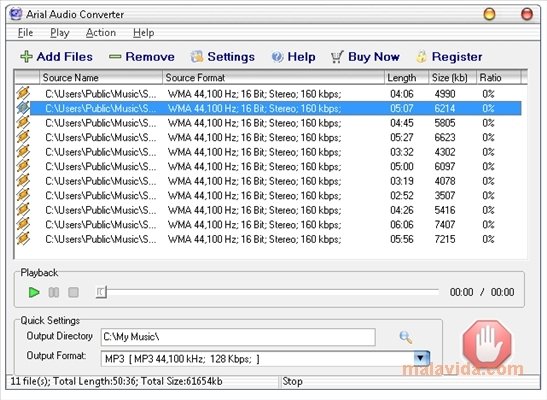Open the File menu
The height and width of the screenshot is (400, 547).
(x=25, y=33)
